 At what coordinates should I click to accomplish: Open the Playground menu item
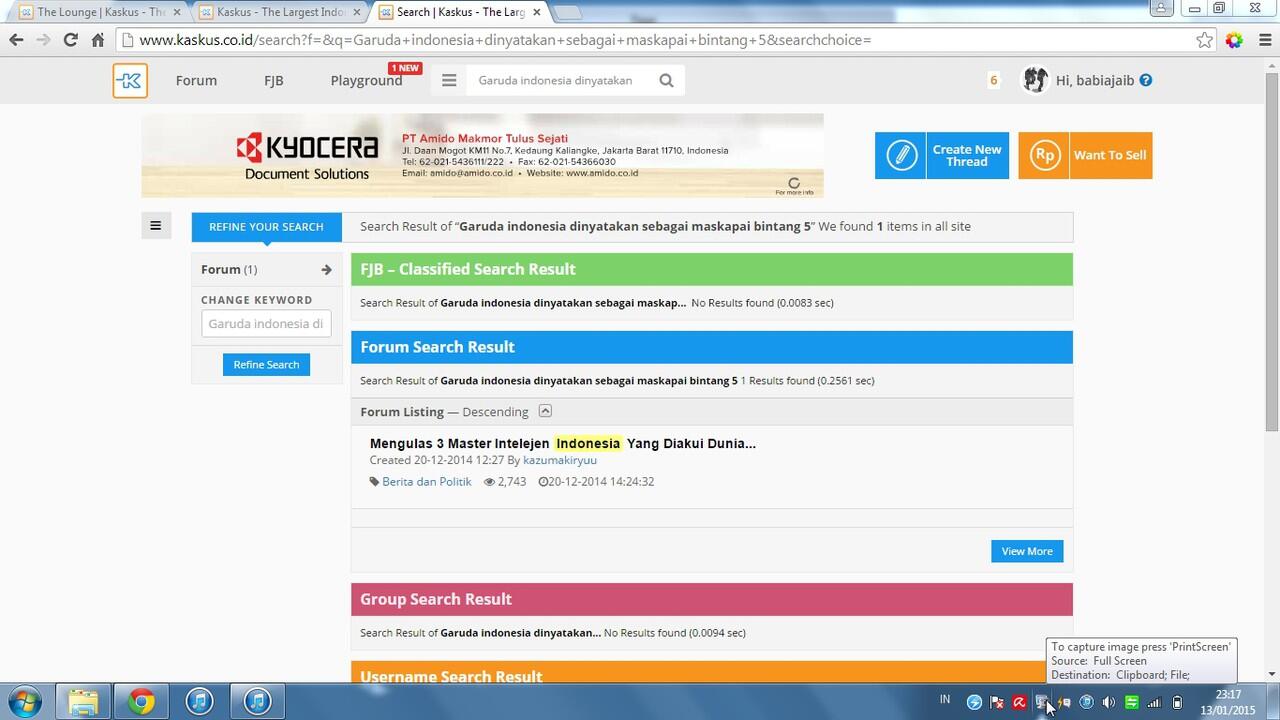tap(366, 81)
